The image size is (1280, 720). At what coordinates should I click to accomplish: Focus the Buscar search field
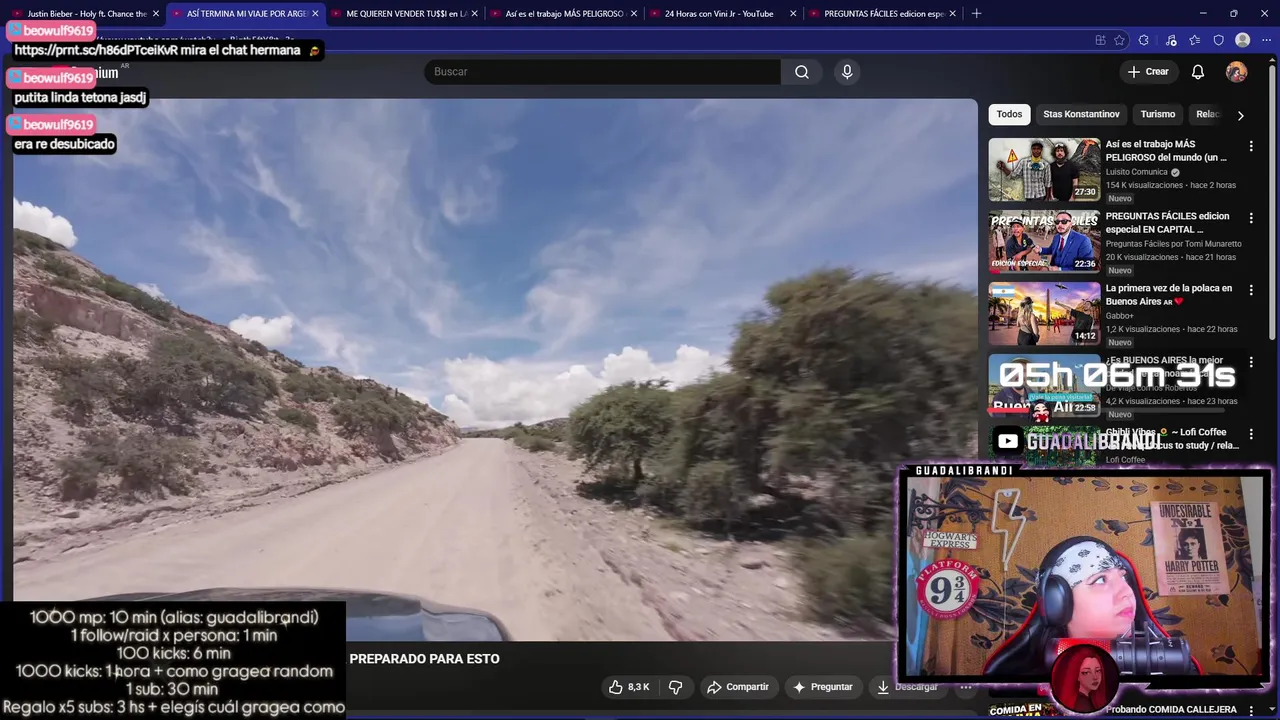pos(603,72)
